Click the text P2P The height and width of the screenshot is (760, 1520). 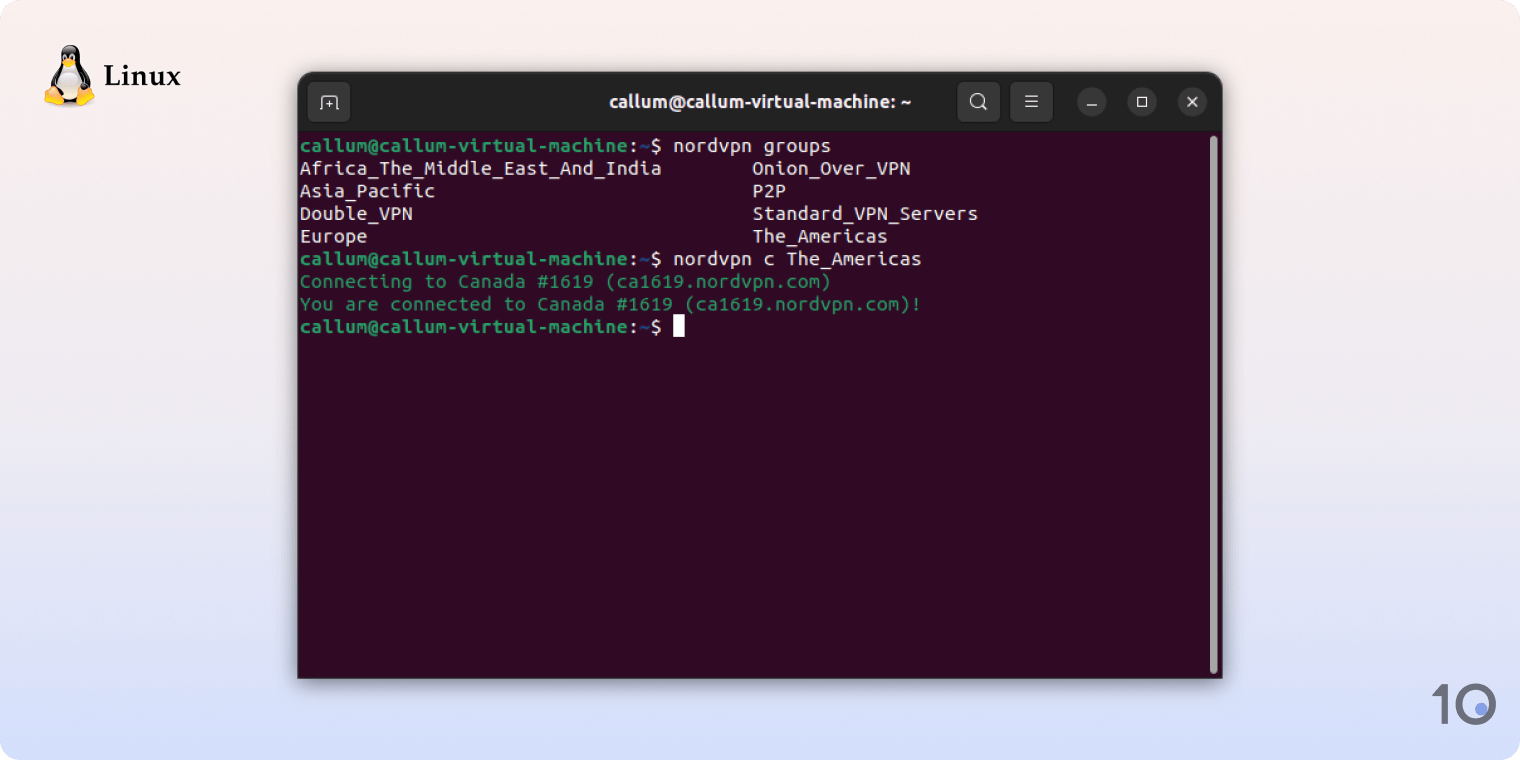coord(769,191)
